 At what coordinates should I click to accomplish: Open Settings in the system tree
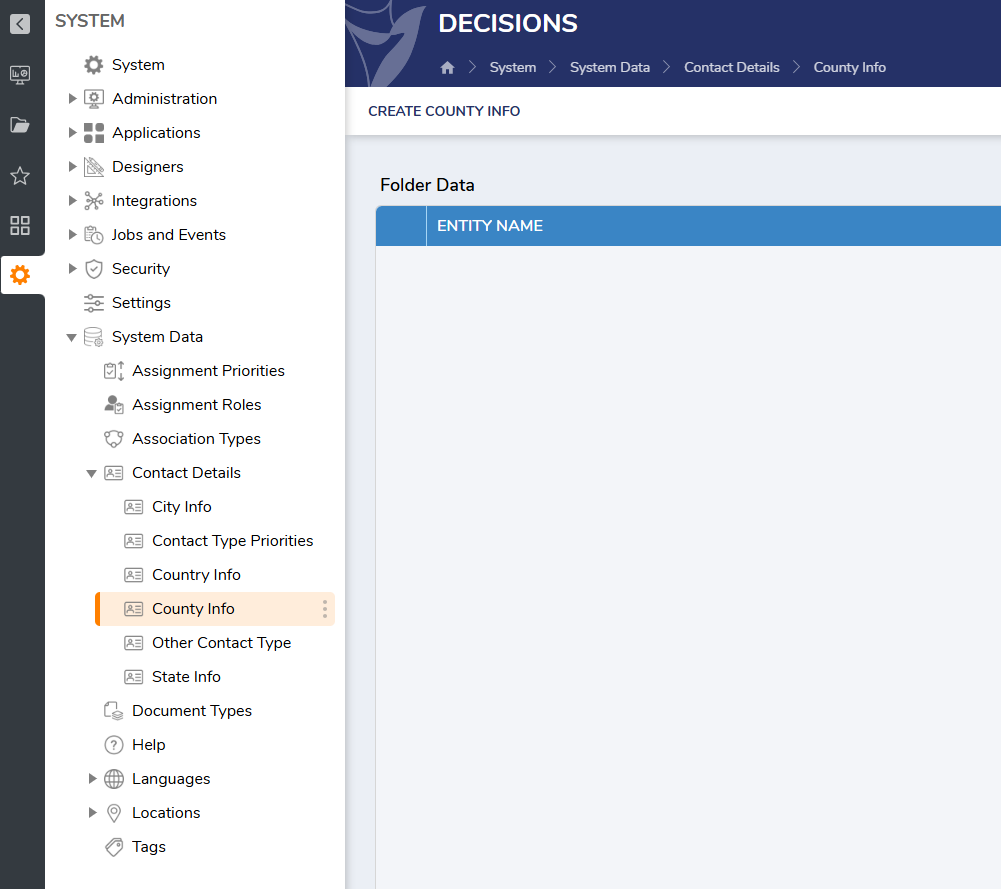click(x=141, y=303)
